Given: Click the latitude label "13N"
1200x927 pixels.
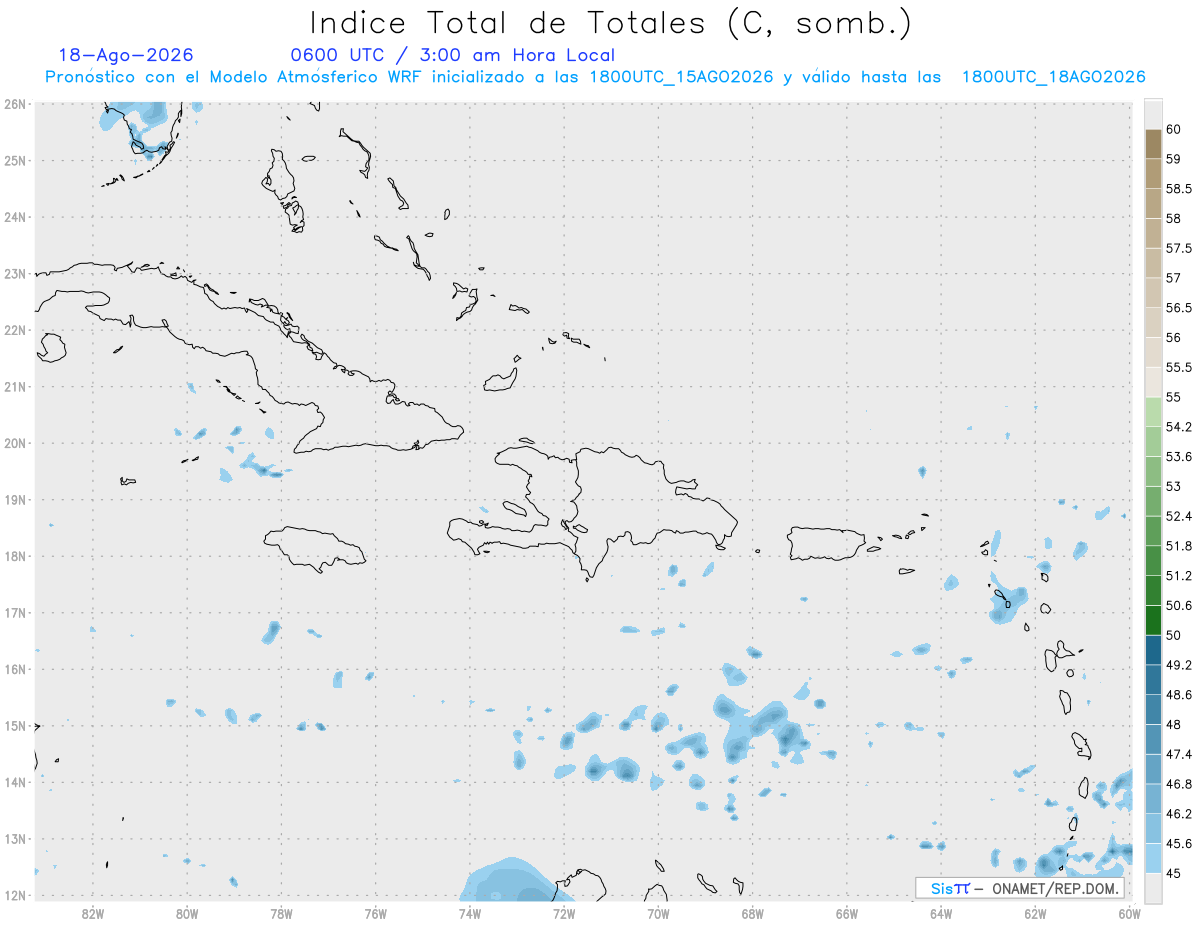Looking at the screenshot, I should coord(15,839).
